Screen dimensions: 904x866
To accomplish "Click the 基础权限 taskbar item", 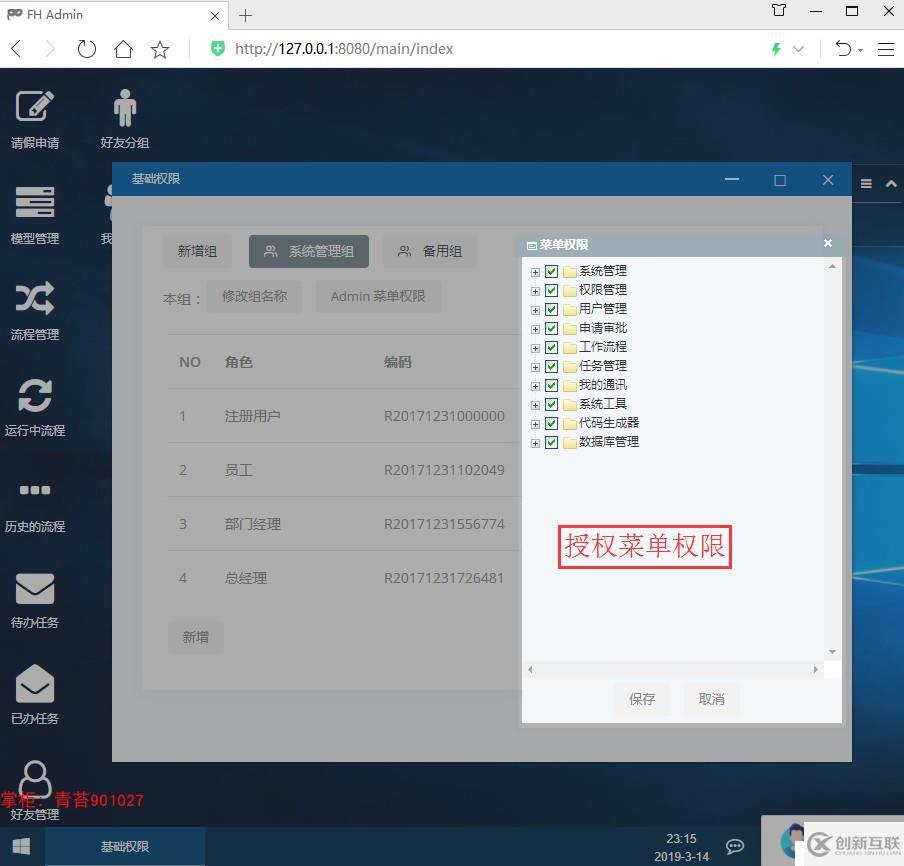I will 125,846.
